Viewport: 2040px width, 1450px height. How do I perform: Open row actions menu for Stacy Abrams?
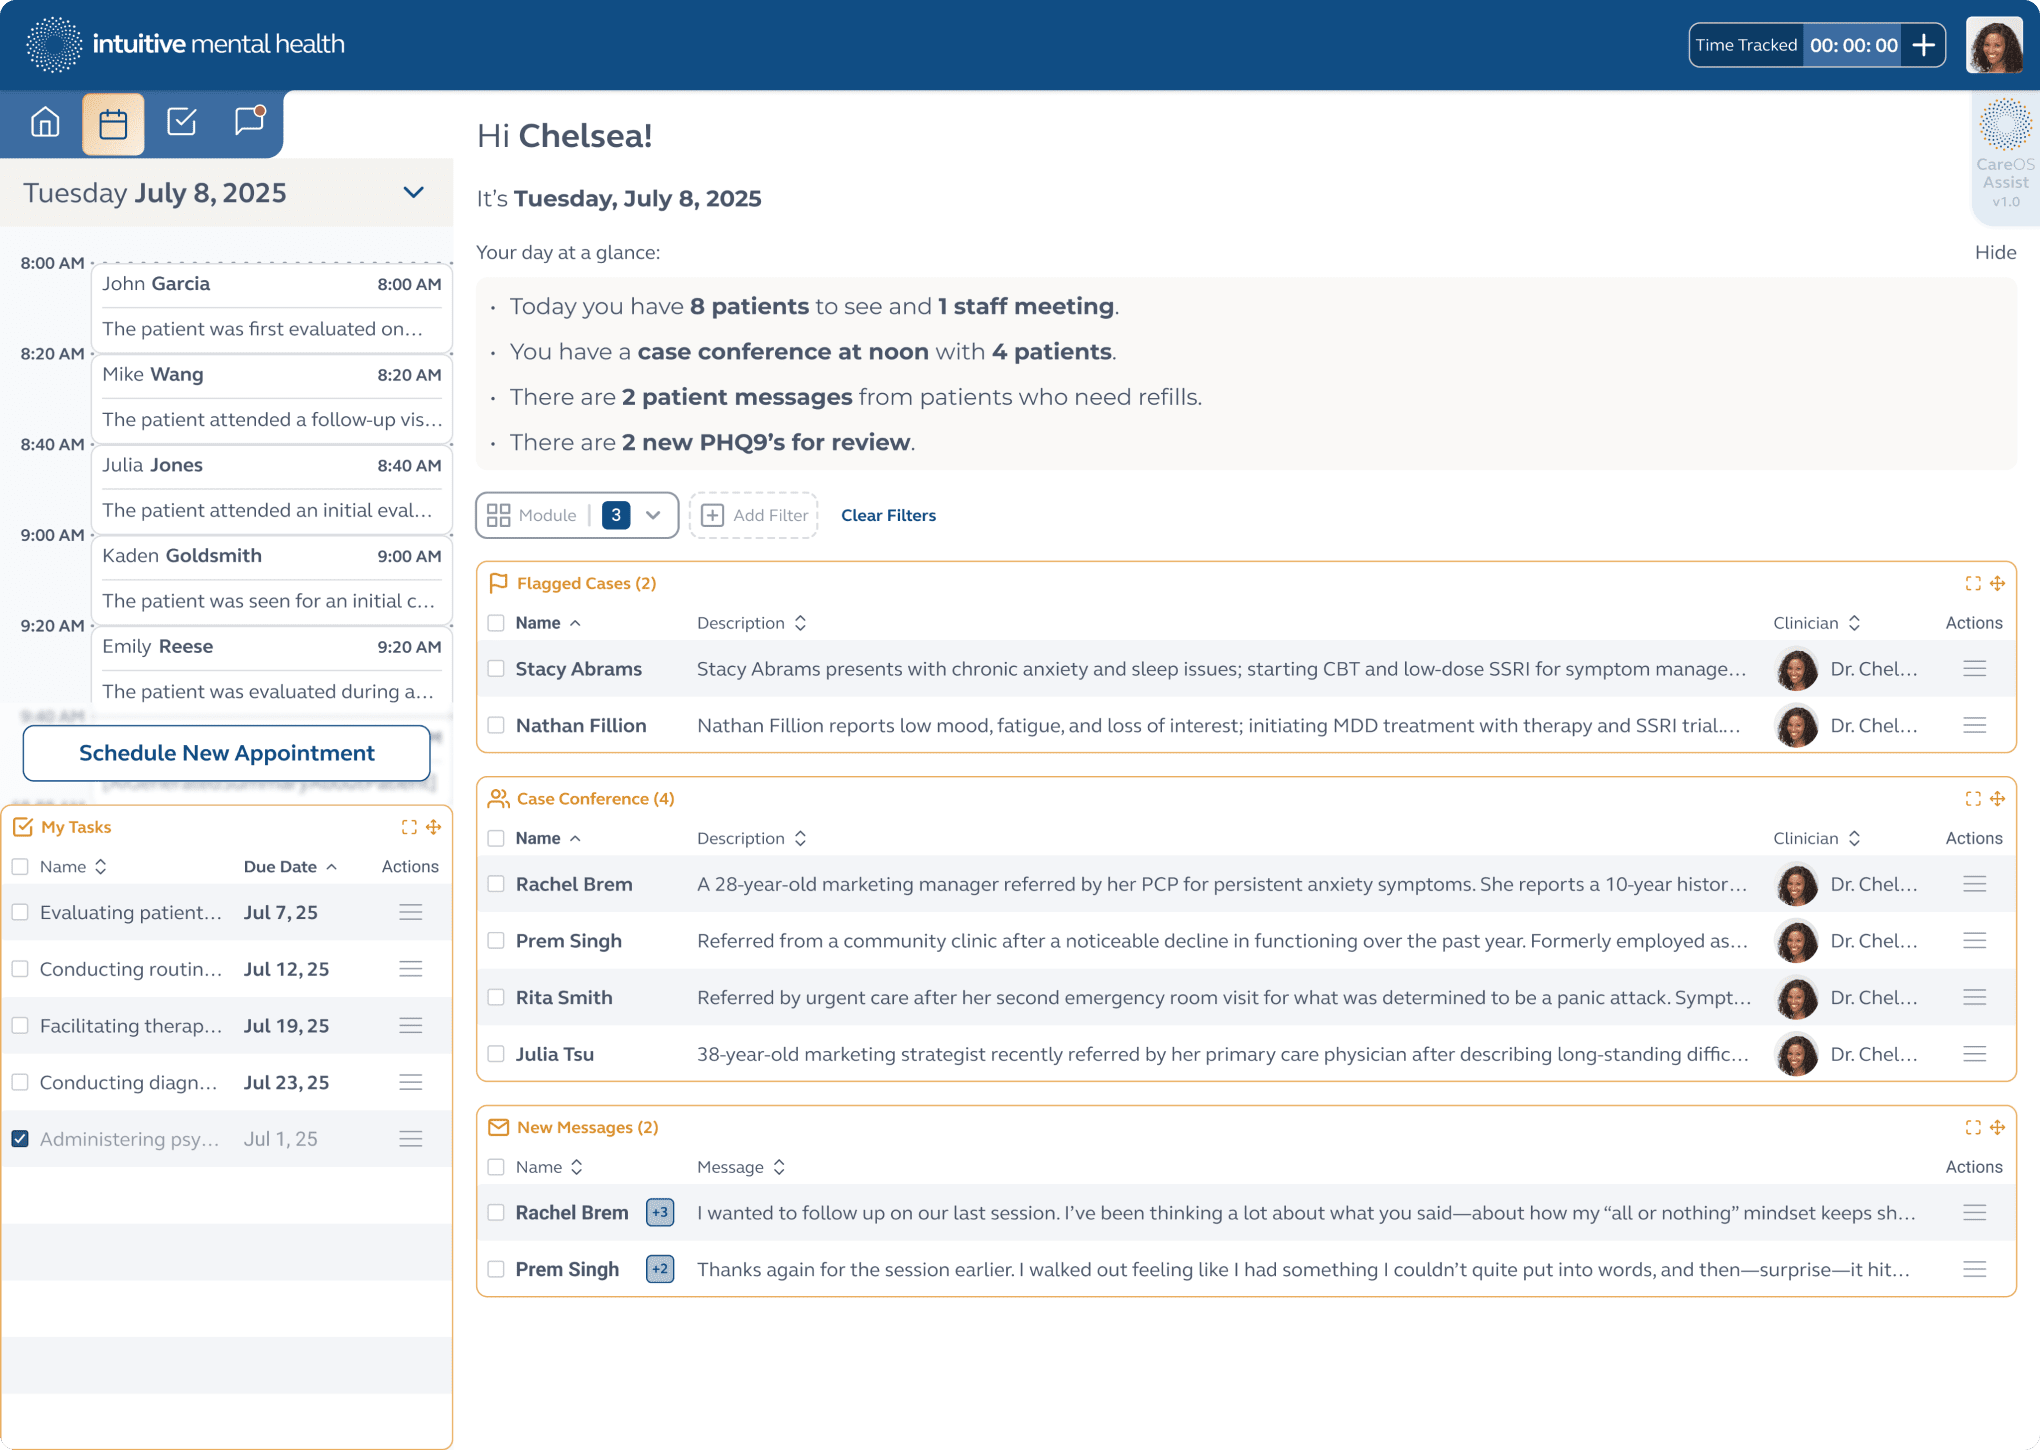point(1975,669)
